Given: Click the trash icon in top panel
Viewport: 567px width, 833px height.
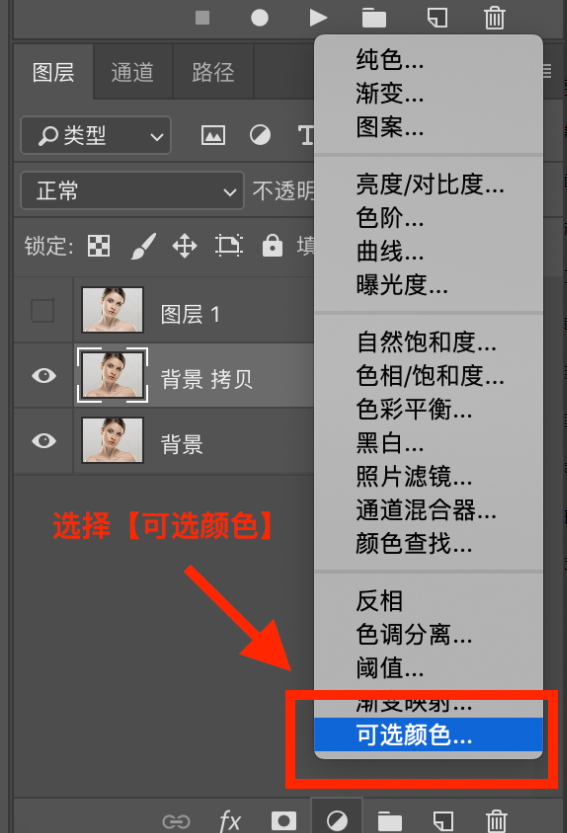Looking at the screenshot, I should 494,18.
